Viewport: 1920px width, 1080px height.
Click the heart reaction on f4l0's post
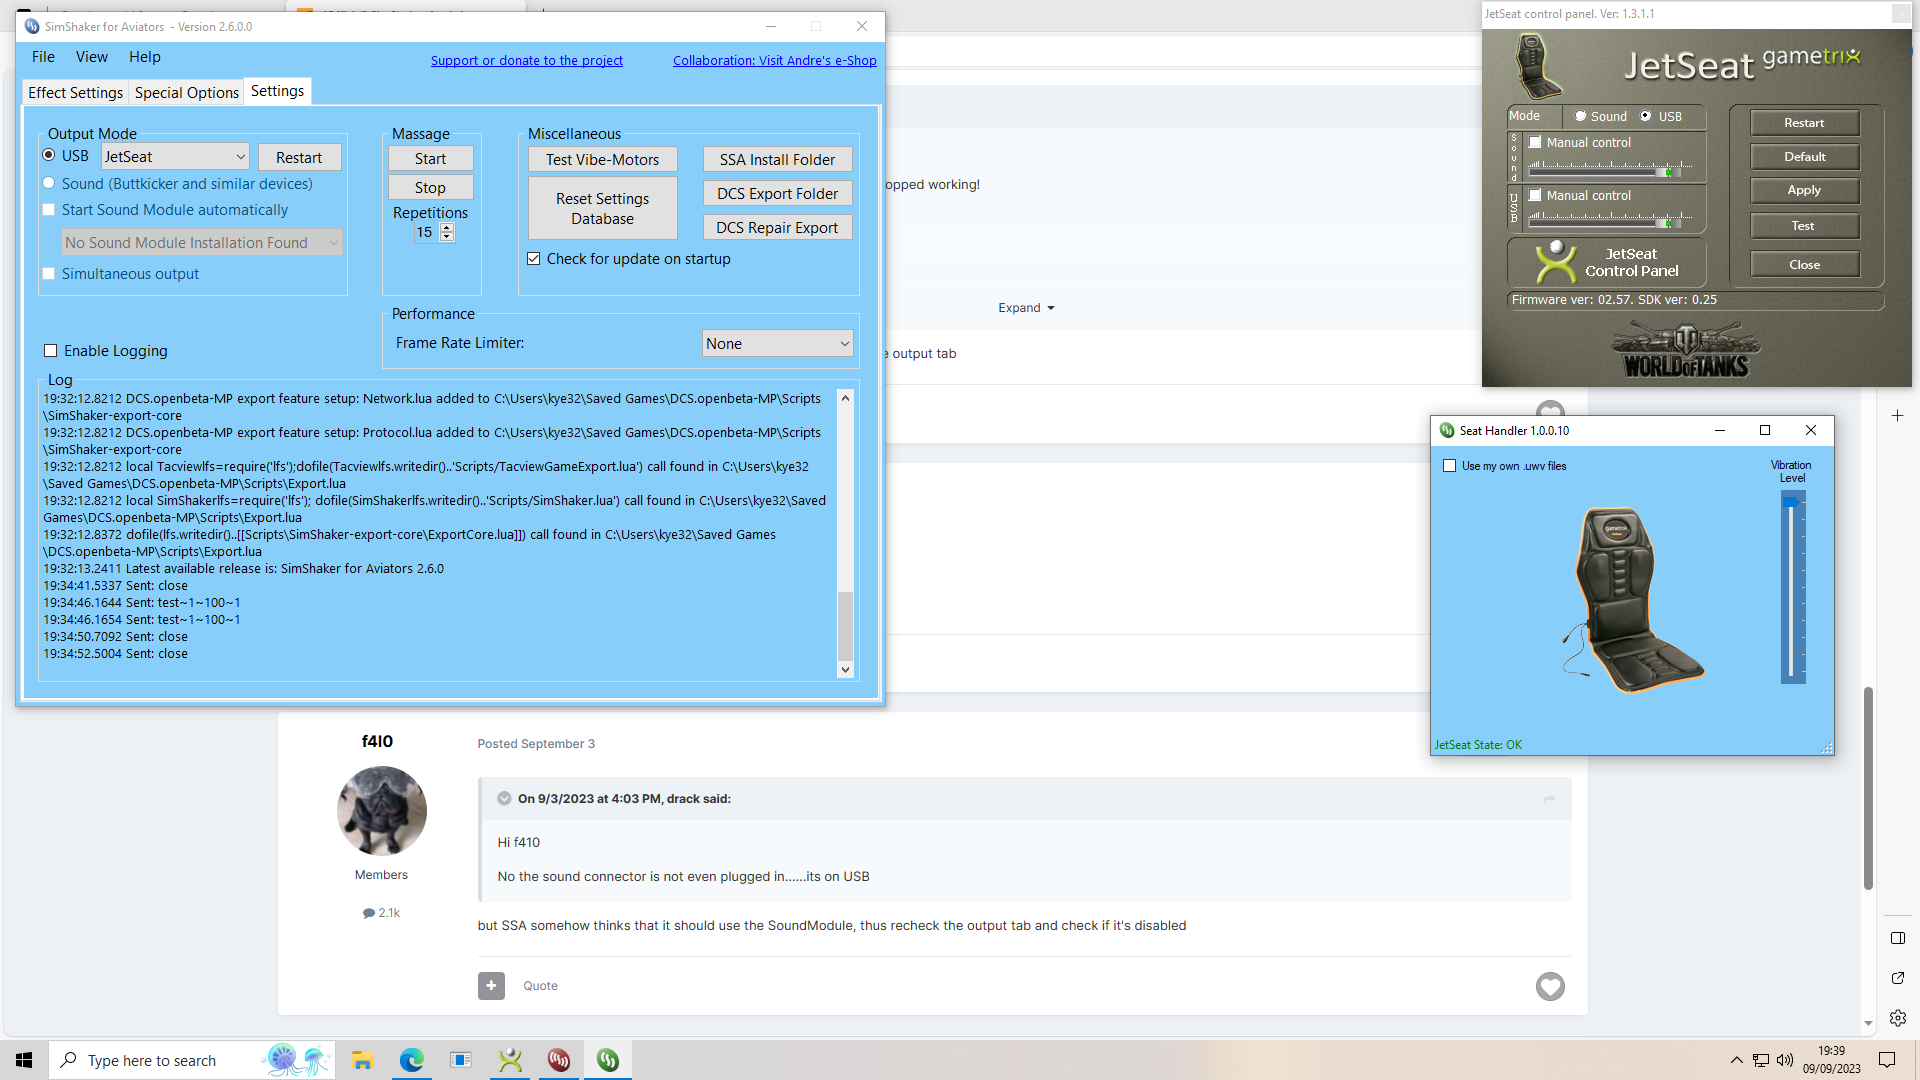click(1550, 987)
